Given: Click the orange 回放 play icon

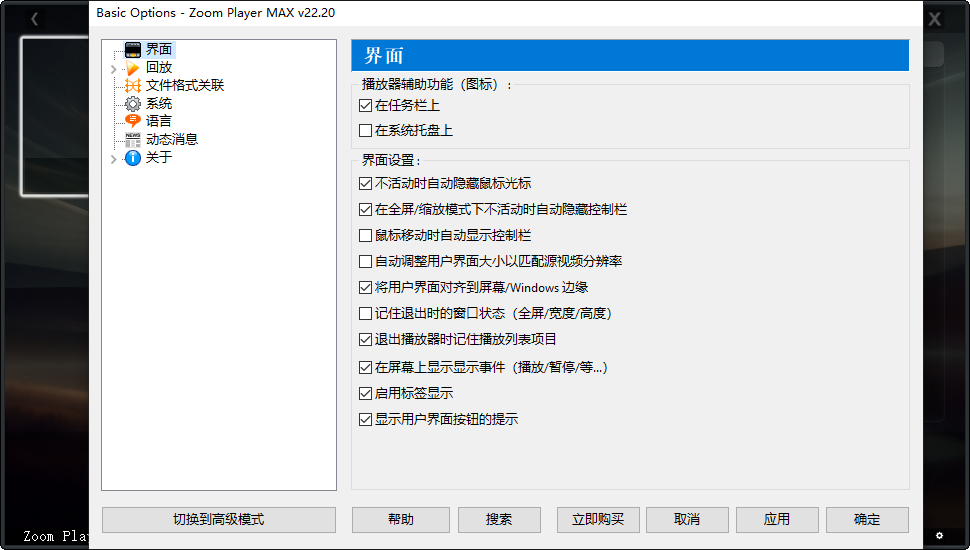Looking at the screenshot, I should [133, 67].
